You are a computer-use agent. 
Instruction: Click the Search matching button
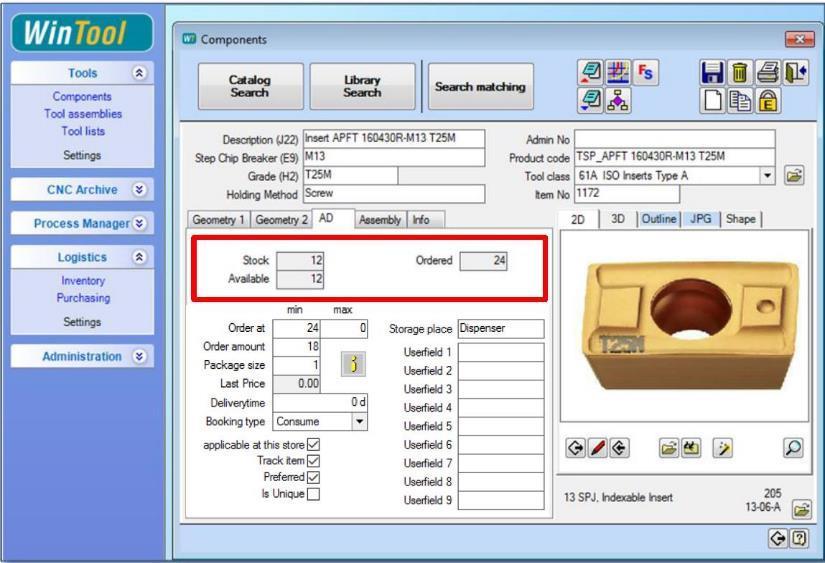[x=480, y=86]
